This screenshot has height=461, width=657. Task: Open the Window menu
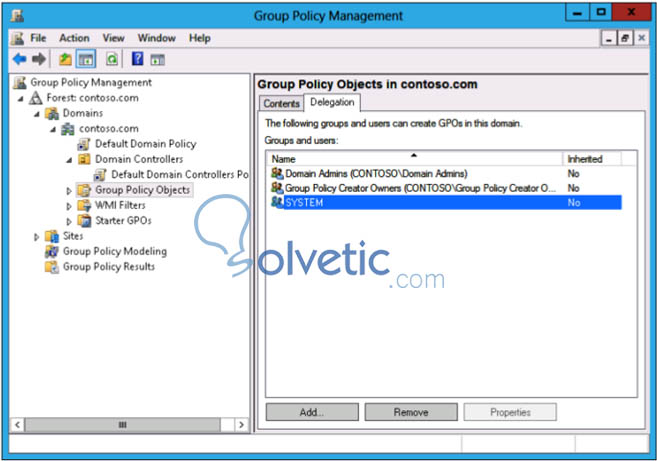pyautogui.click(x=157, y=38)
